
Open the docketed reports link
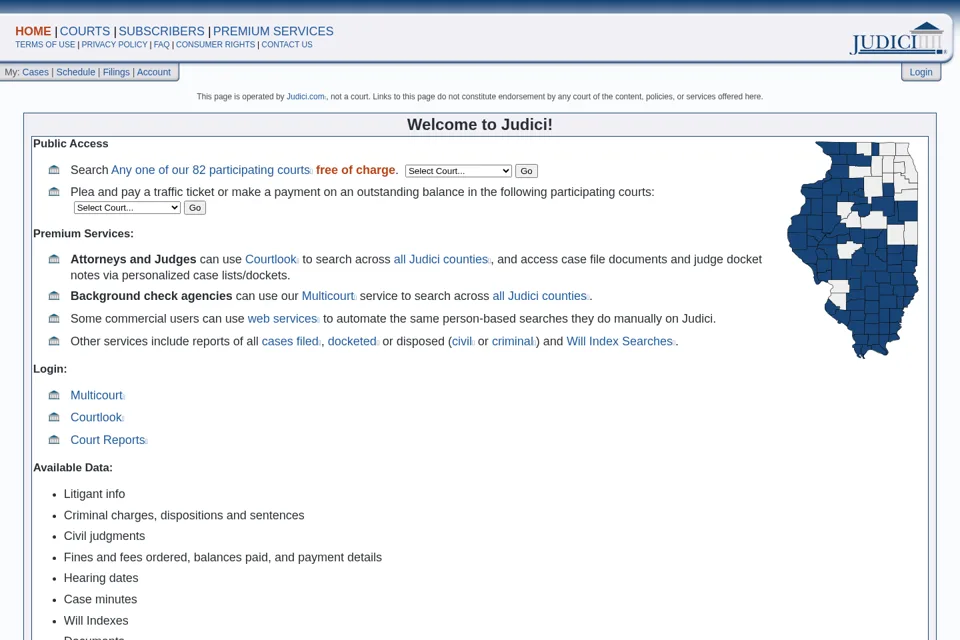point(352,341)
